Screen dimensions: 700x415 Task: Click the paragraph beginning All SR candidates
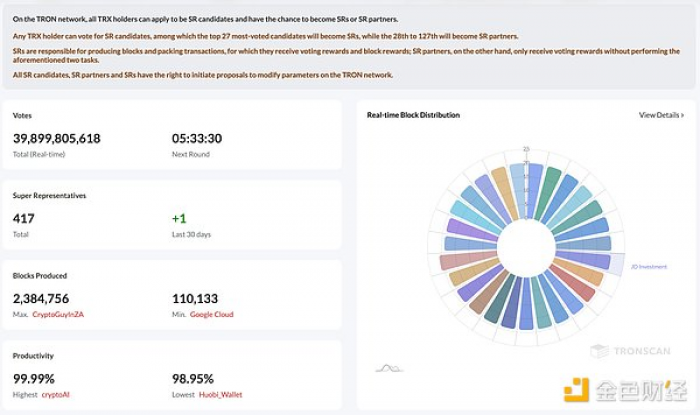[x=203, y=75]
